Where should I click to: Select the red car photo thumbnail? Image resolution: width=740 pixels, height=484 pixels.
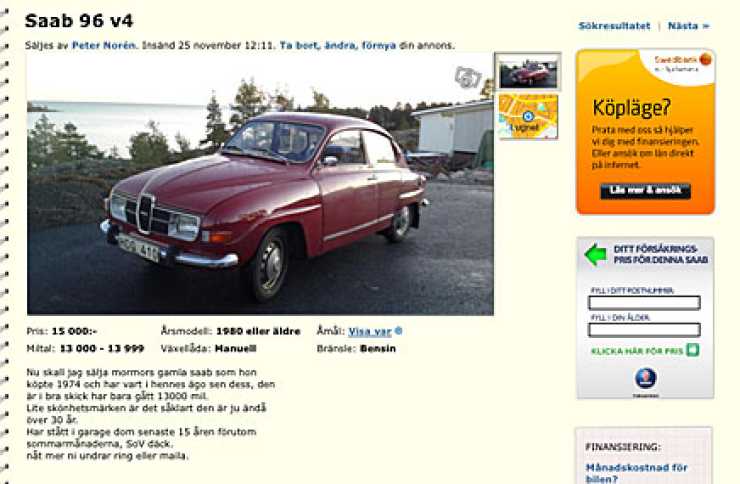point(528,72)
